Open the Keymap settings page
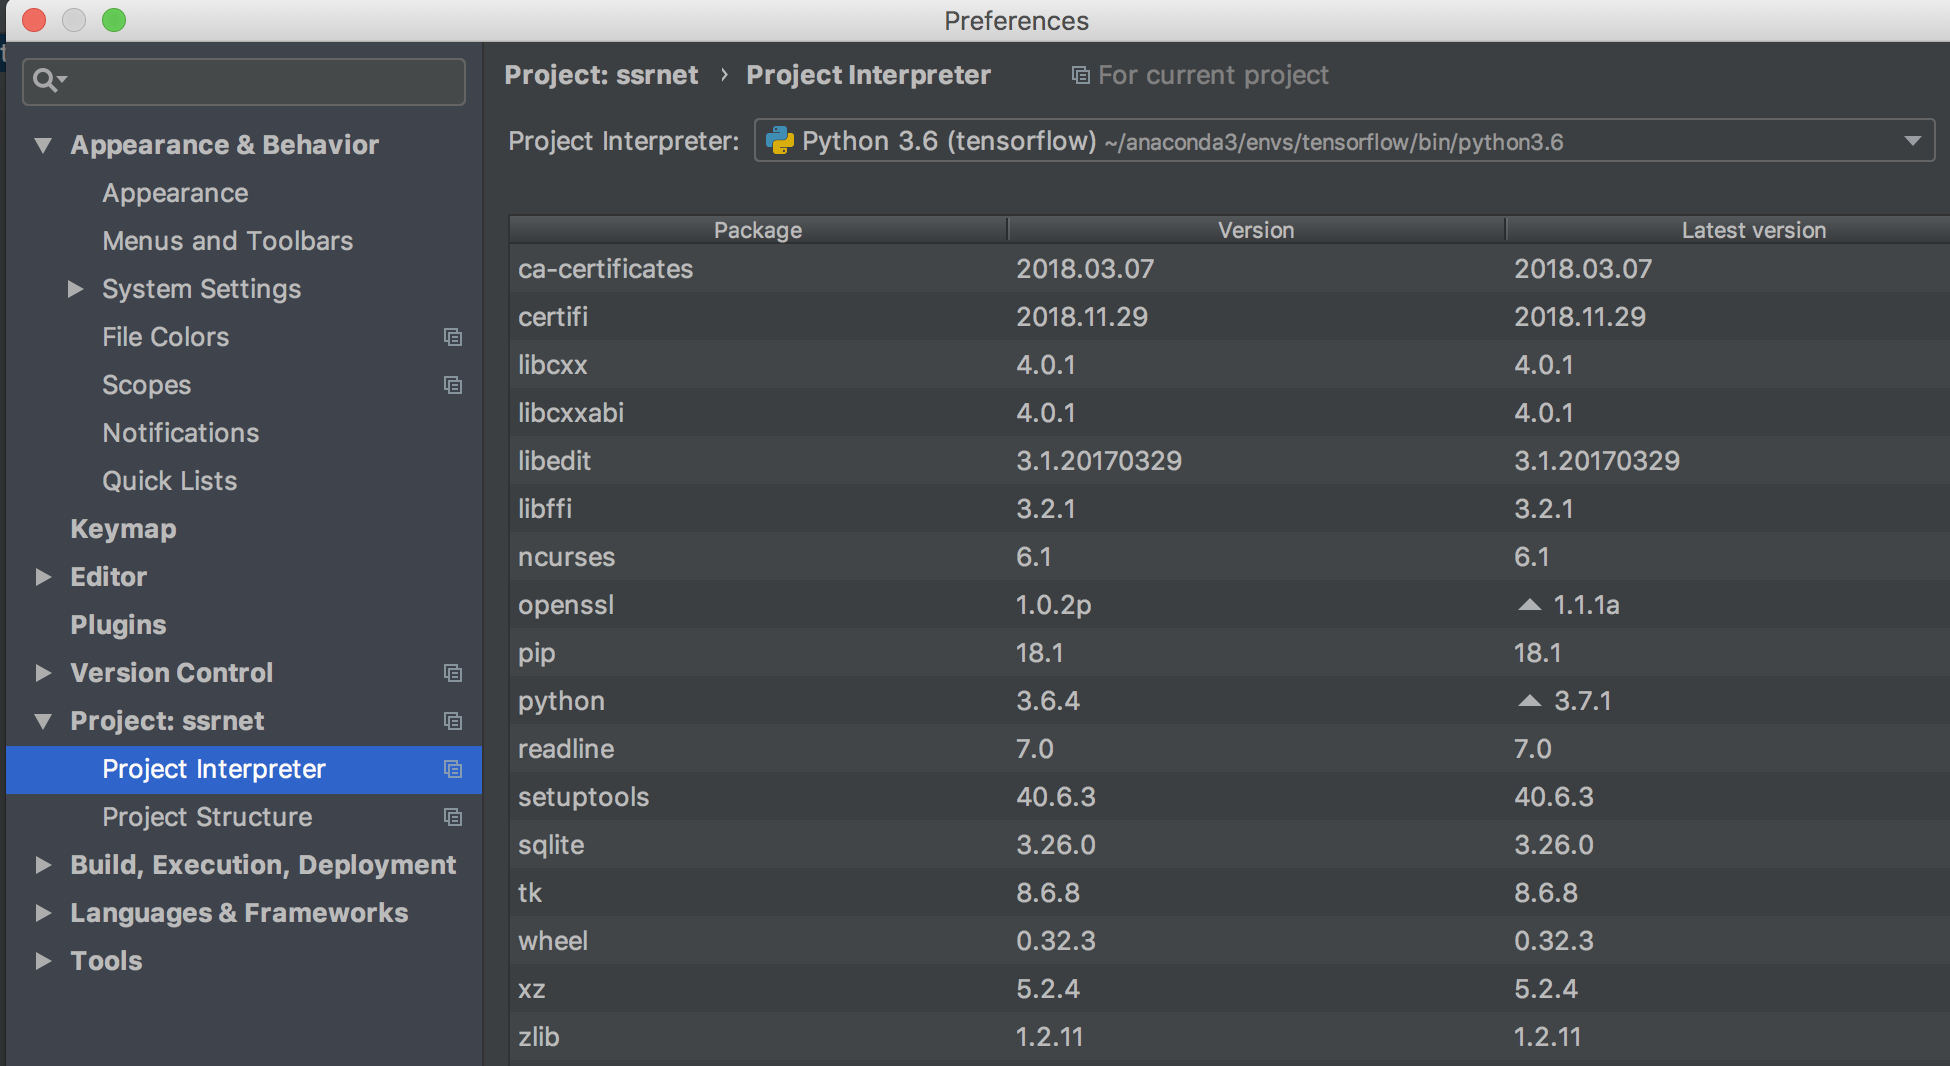Viewport: 1950px width, 1066px height. click(123, 529)
